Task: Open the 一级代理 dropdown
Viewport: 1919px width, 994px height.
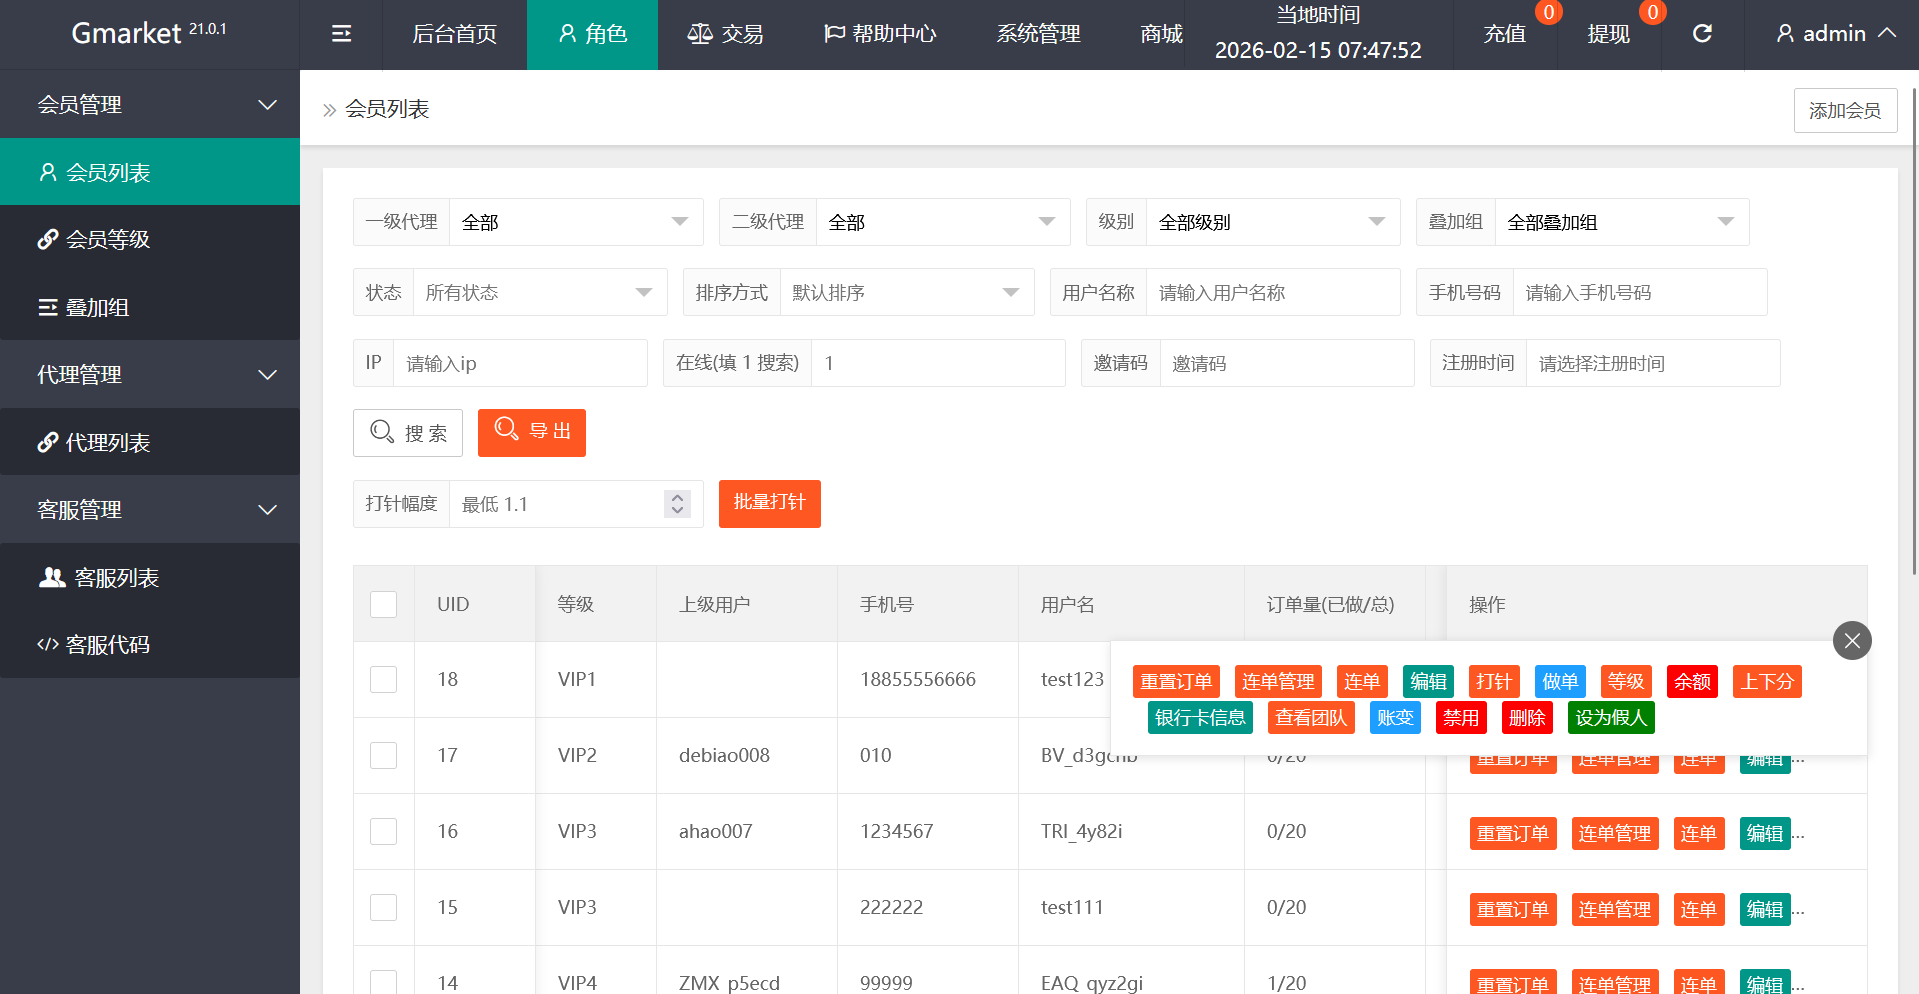Action: coord(576,222)
